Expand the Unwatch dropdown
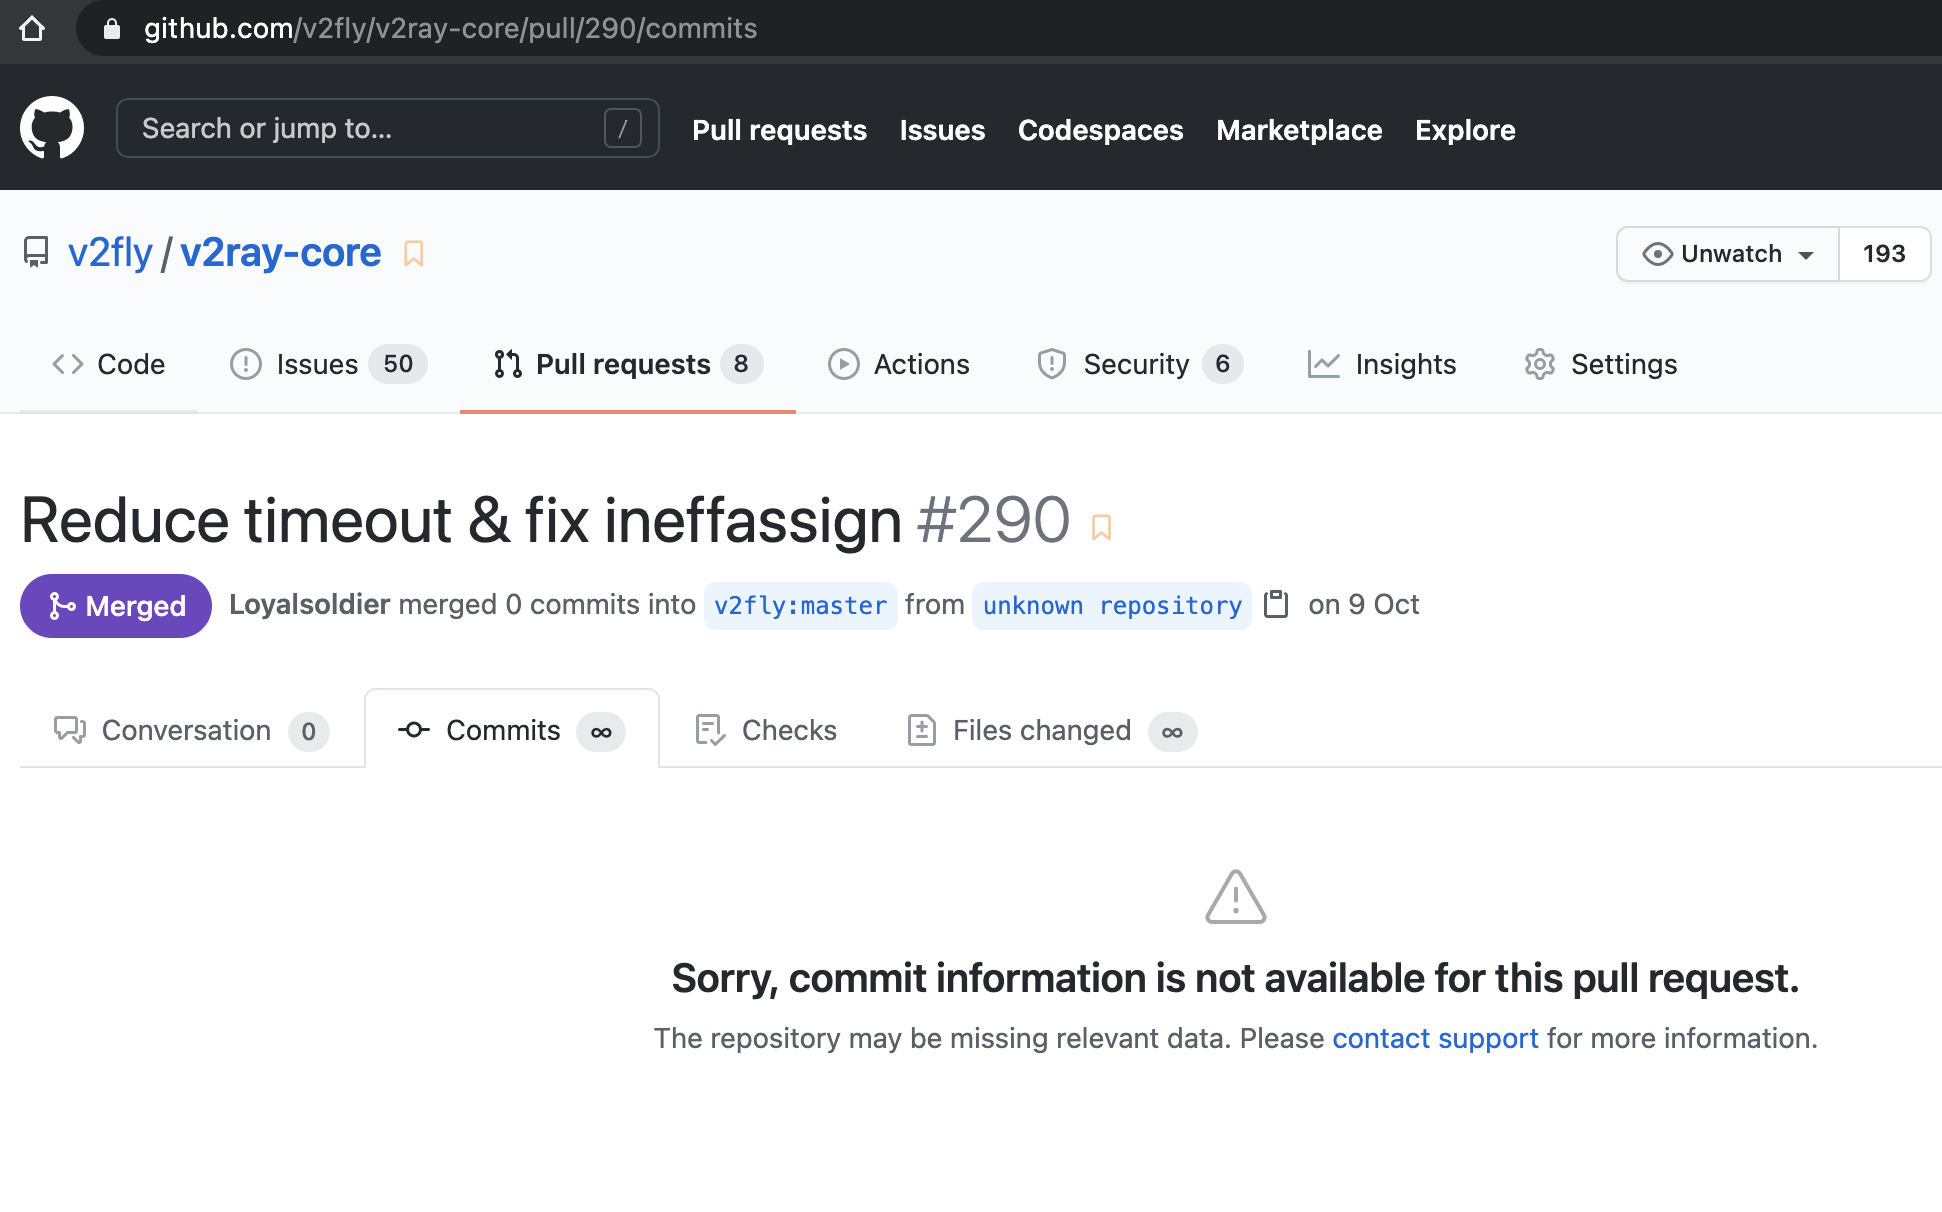 point(1726,254)
